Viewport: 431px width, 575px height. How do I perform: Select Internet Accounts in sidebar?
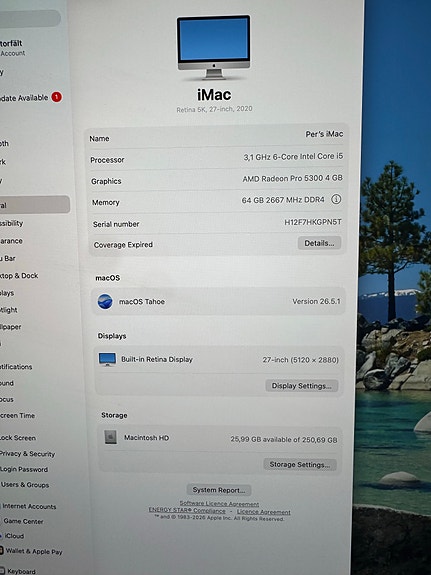pos(29,506)
